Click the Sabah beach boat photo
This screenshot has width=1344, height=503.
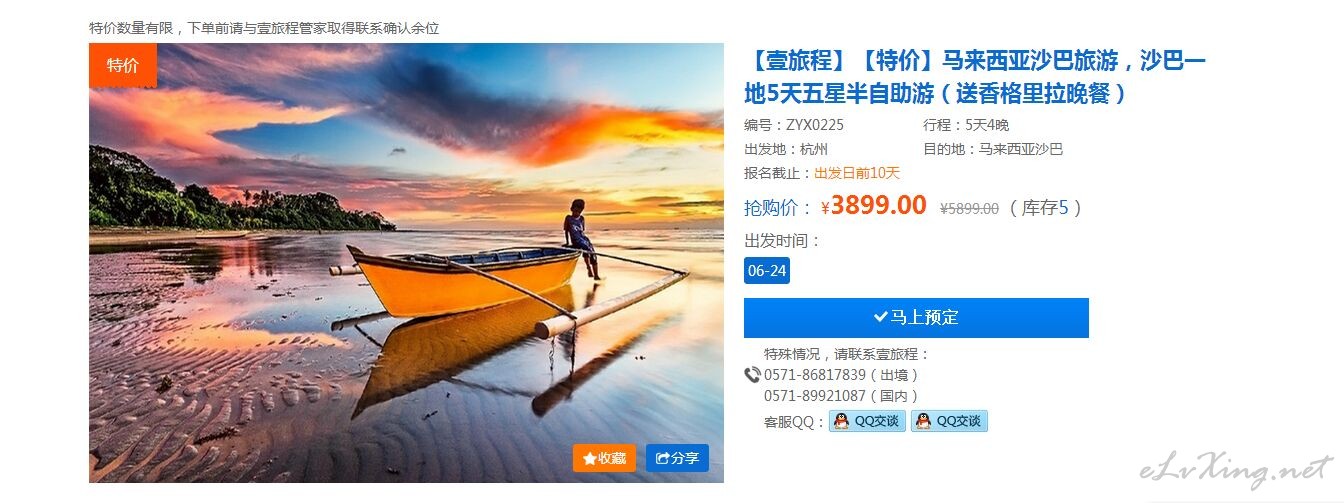point(406,263)
